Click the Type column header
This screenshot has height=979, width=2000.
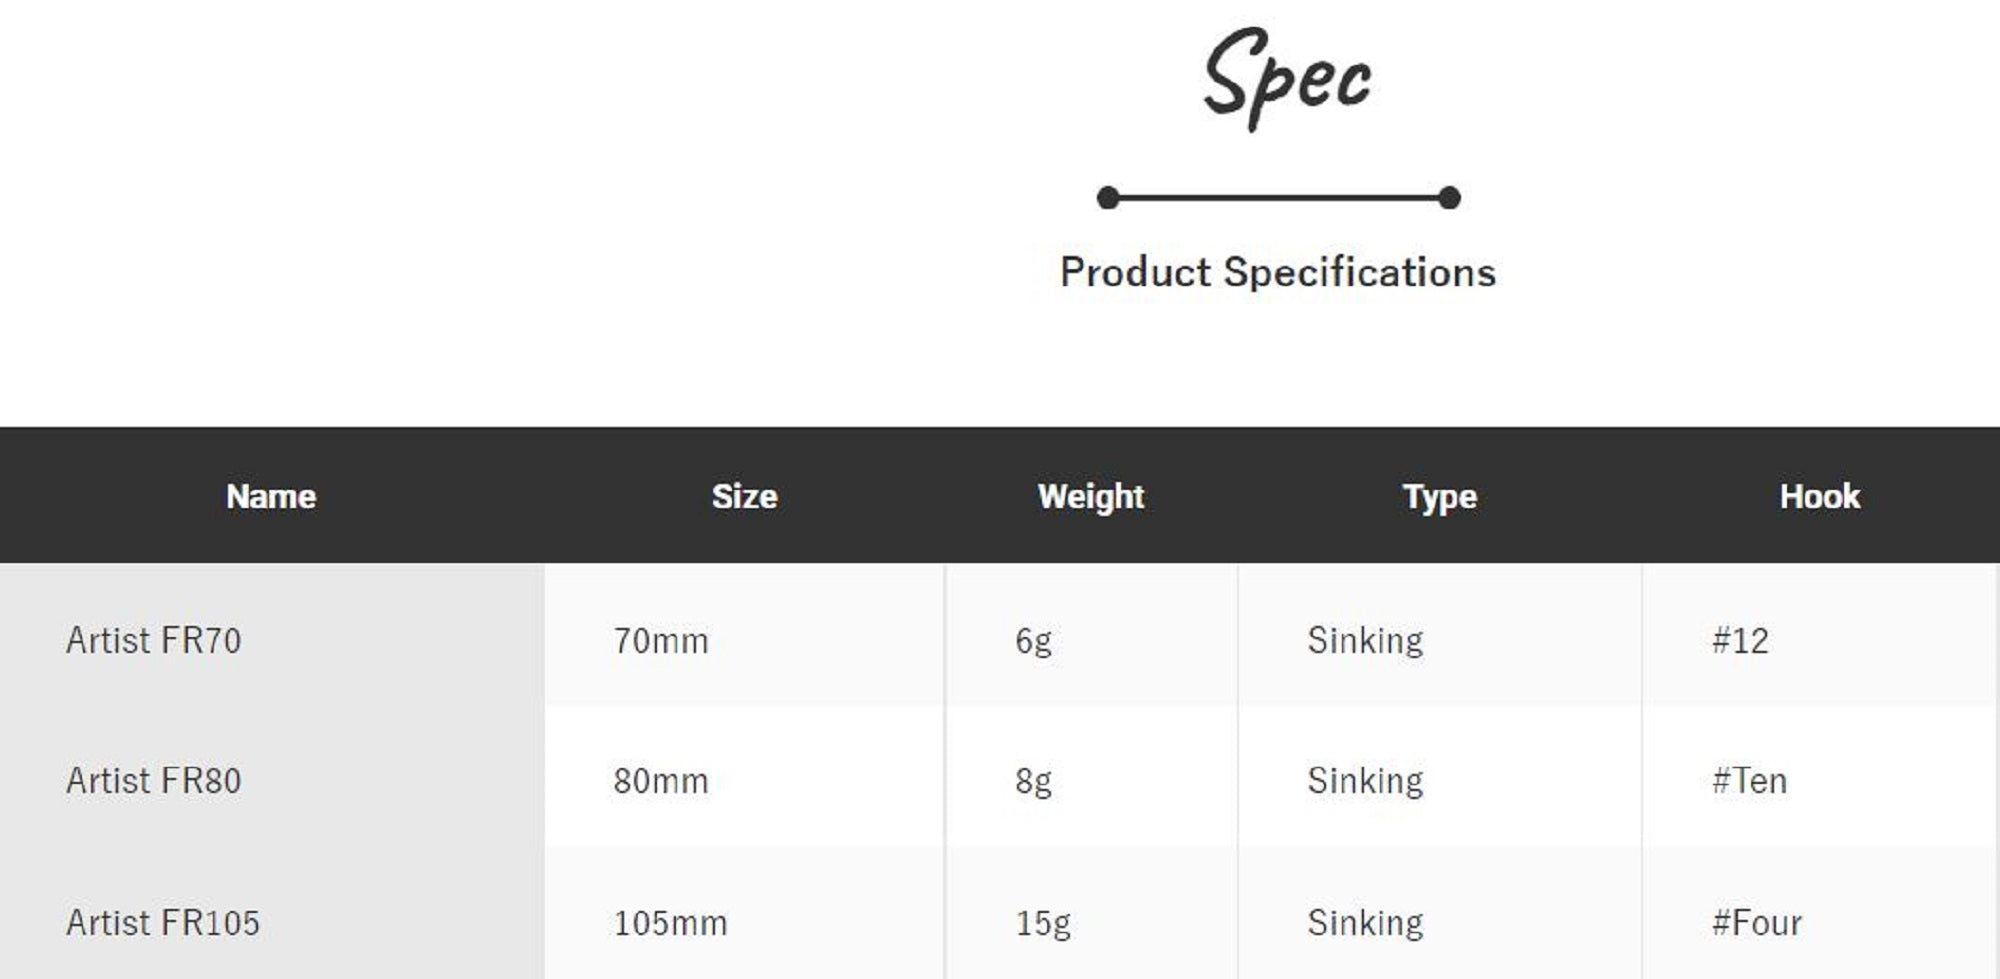coord(1439,496)
